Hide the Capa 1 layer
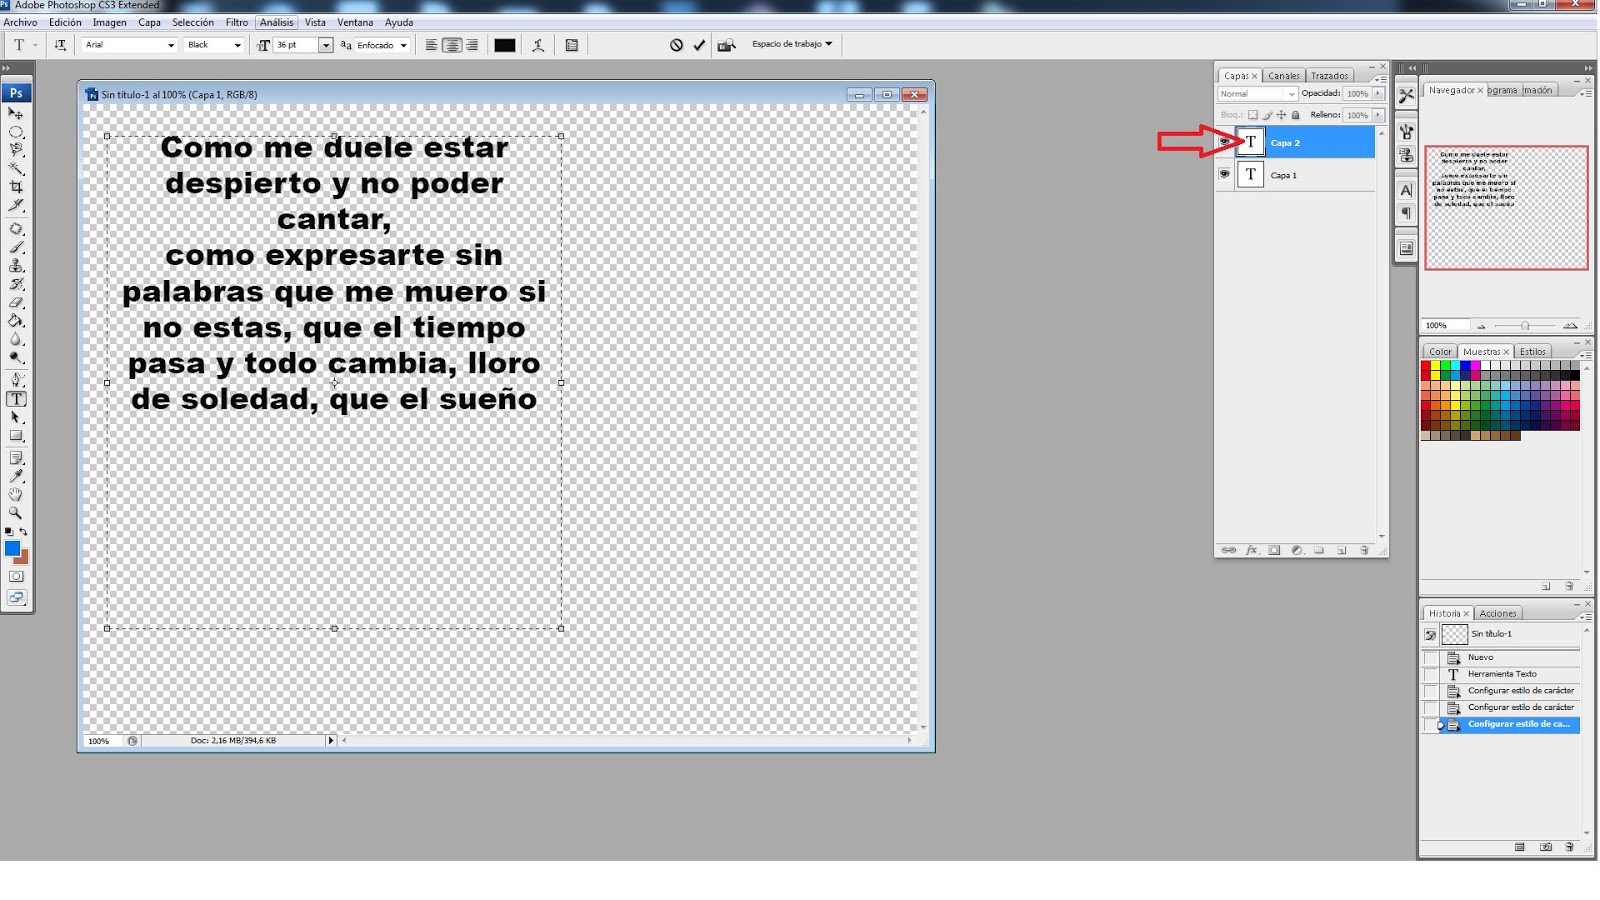The image size is (1600, 900). (x=1224, y=174)
